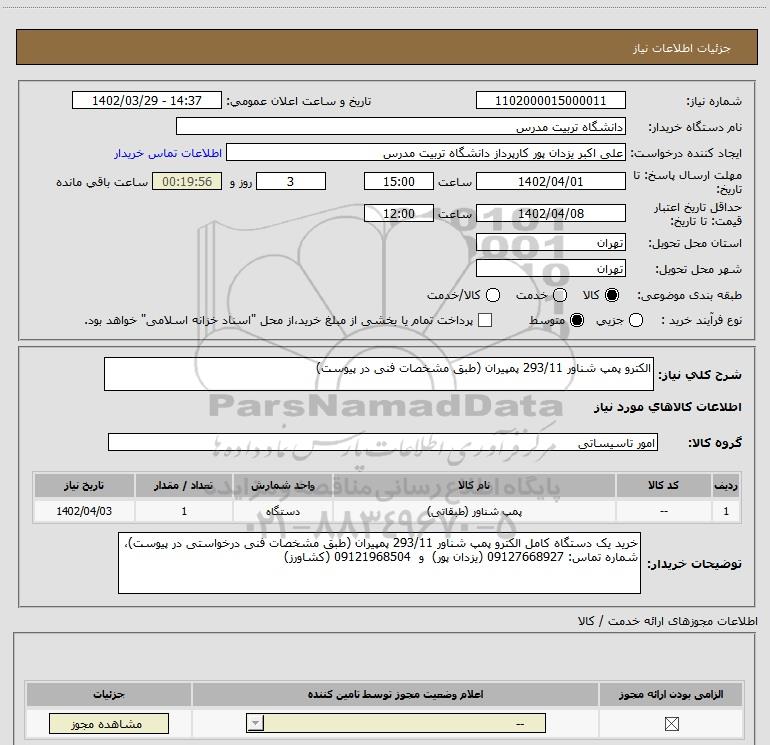The image size is (770, 745).
Task: Click the استان محل تحویل field تهران
Action: point(550,242)
